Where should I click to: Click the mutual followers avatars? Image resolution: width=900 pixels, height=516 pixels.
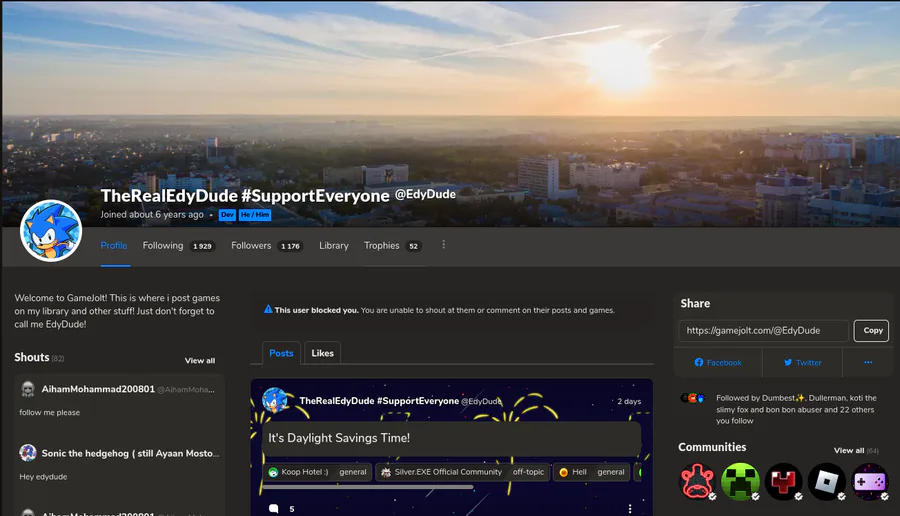pos(693,398)
